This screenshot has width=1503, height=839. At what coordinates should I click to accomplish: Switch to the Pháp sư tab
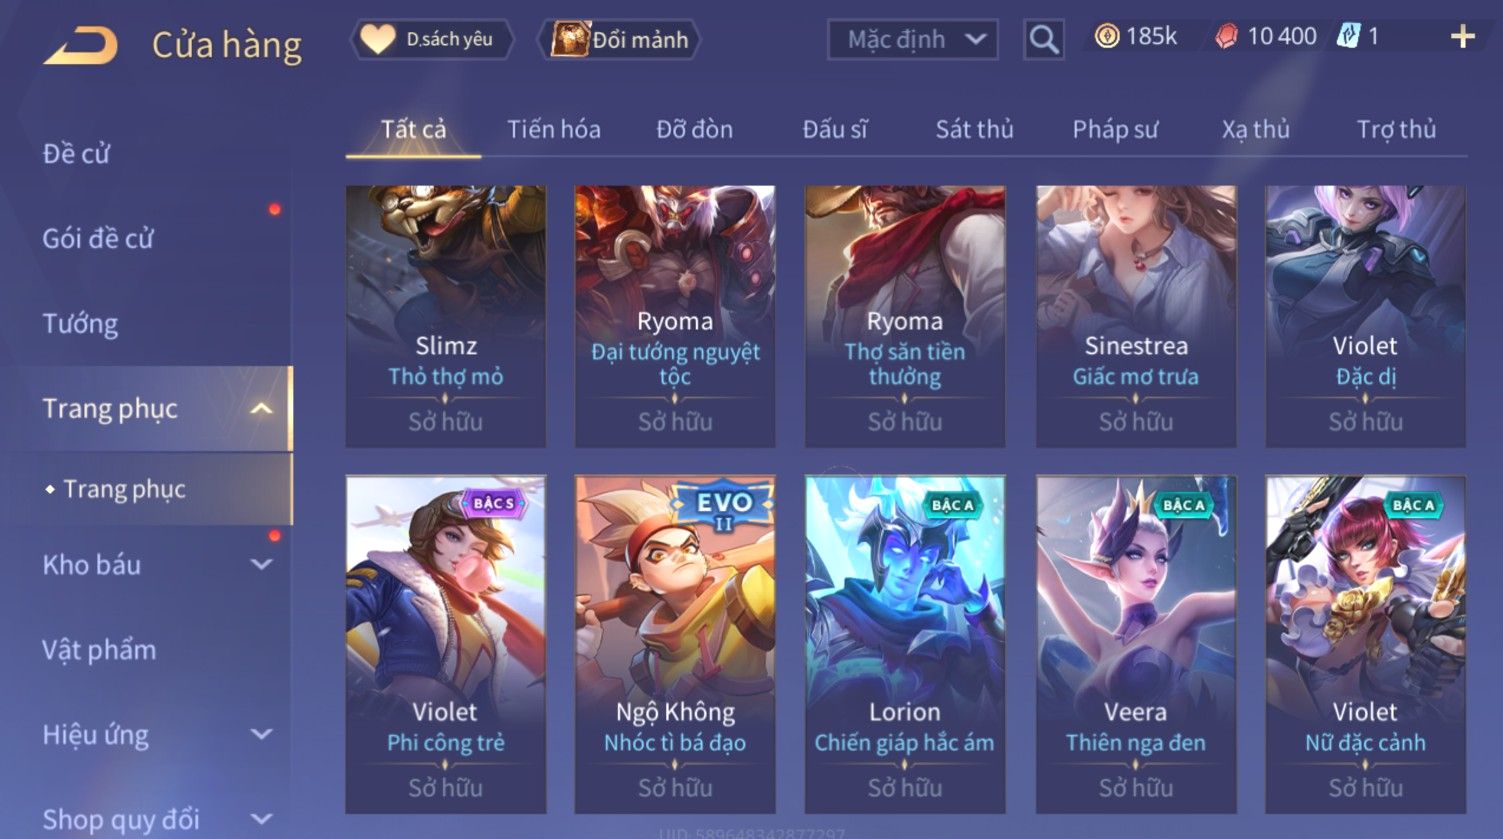tap(1115, 129)
